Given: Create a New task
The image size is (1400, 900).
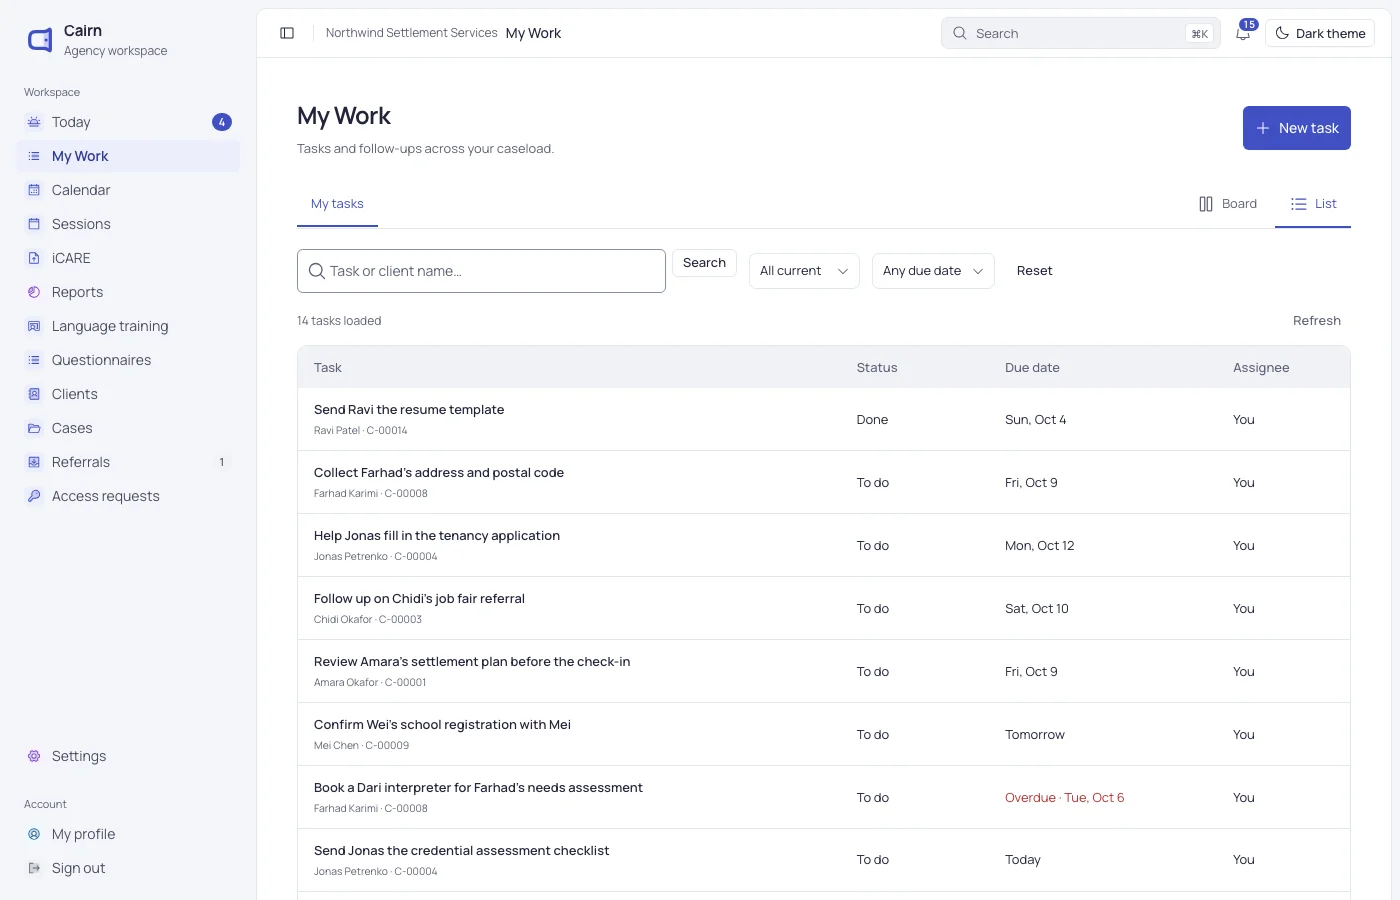Looking at the screenshot, I should 1296,128.
